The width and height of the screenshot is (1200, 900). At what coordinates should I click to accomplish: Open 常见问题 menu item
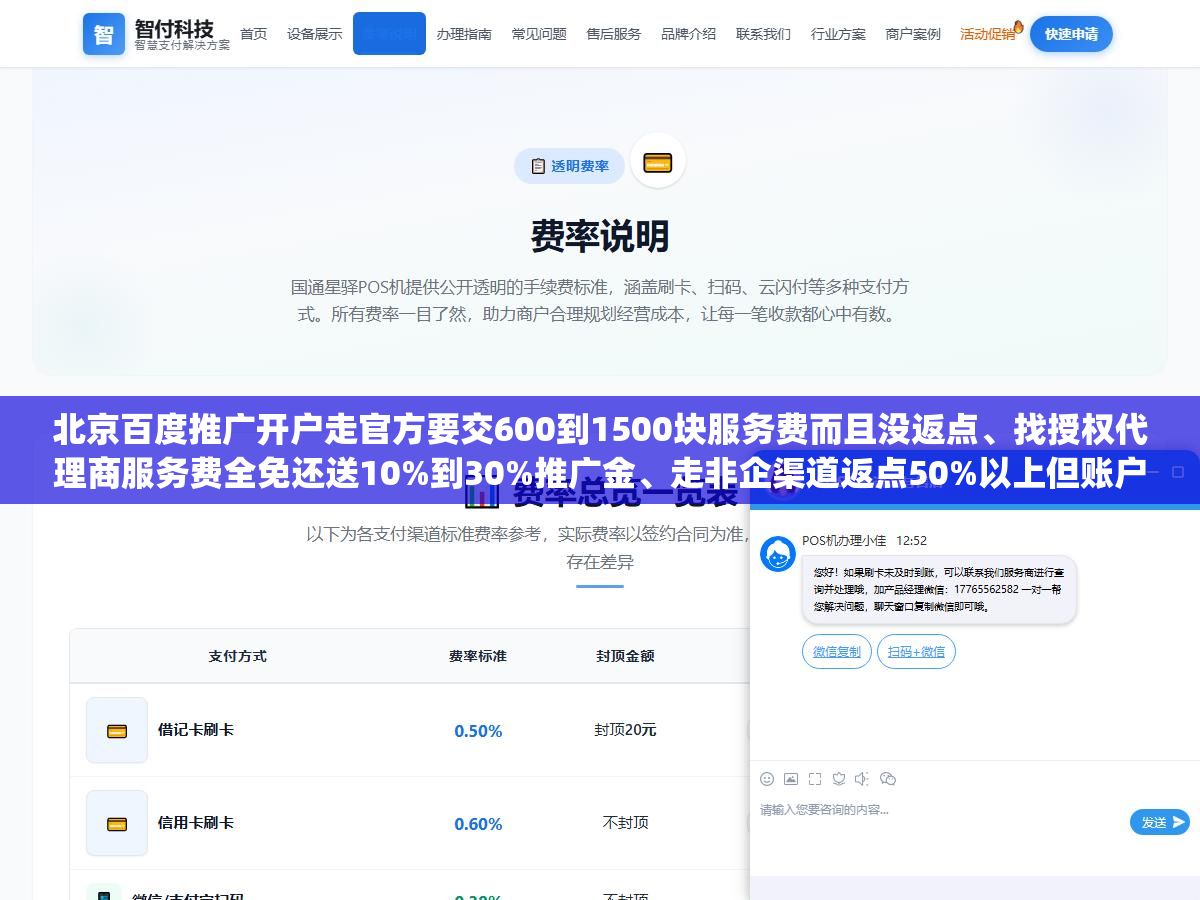539,34
